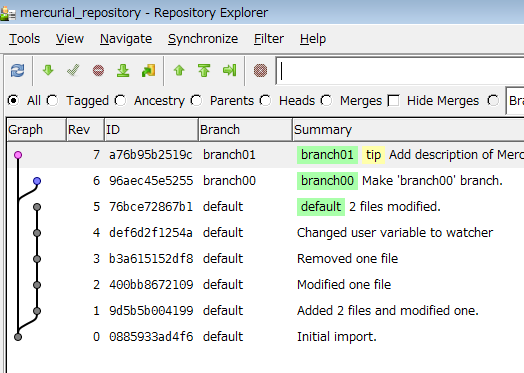The image size is (524, 373).
Task: Click summary 'Initial import.'
Action: 337,337
